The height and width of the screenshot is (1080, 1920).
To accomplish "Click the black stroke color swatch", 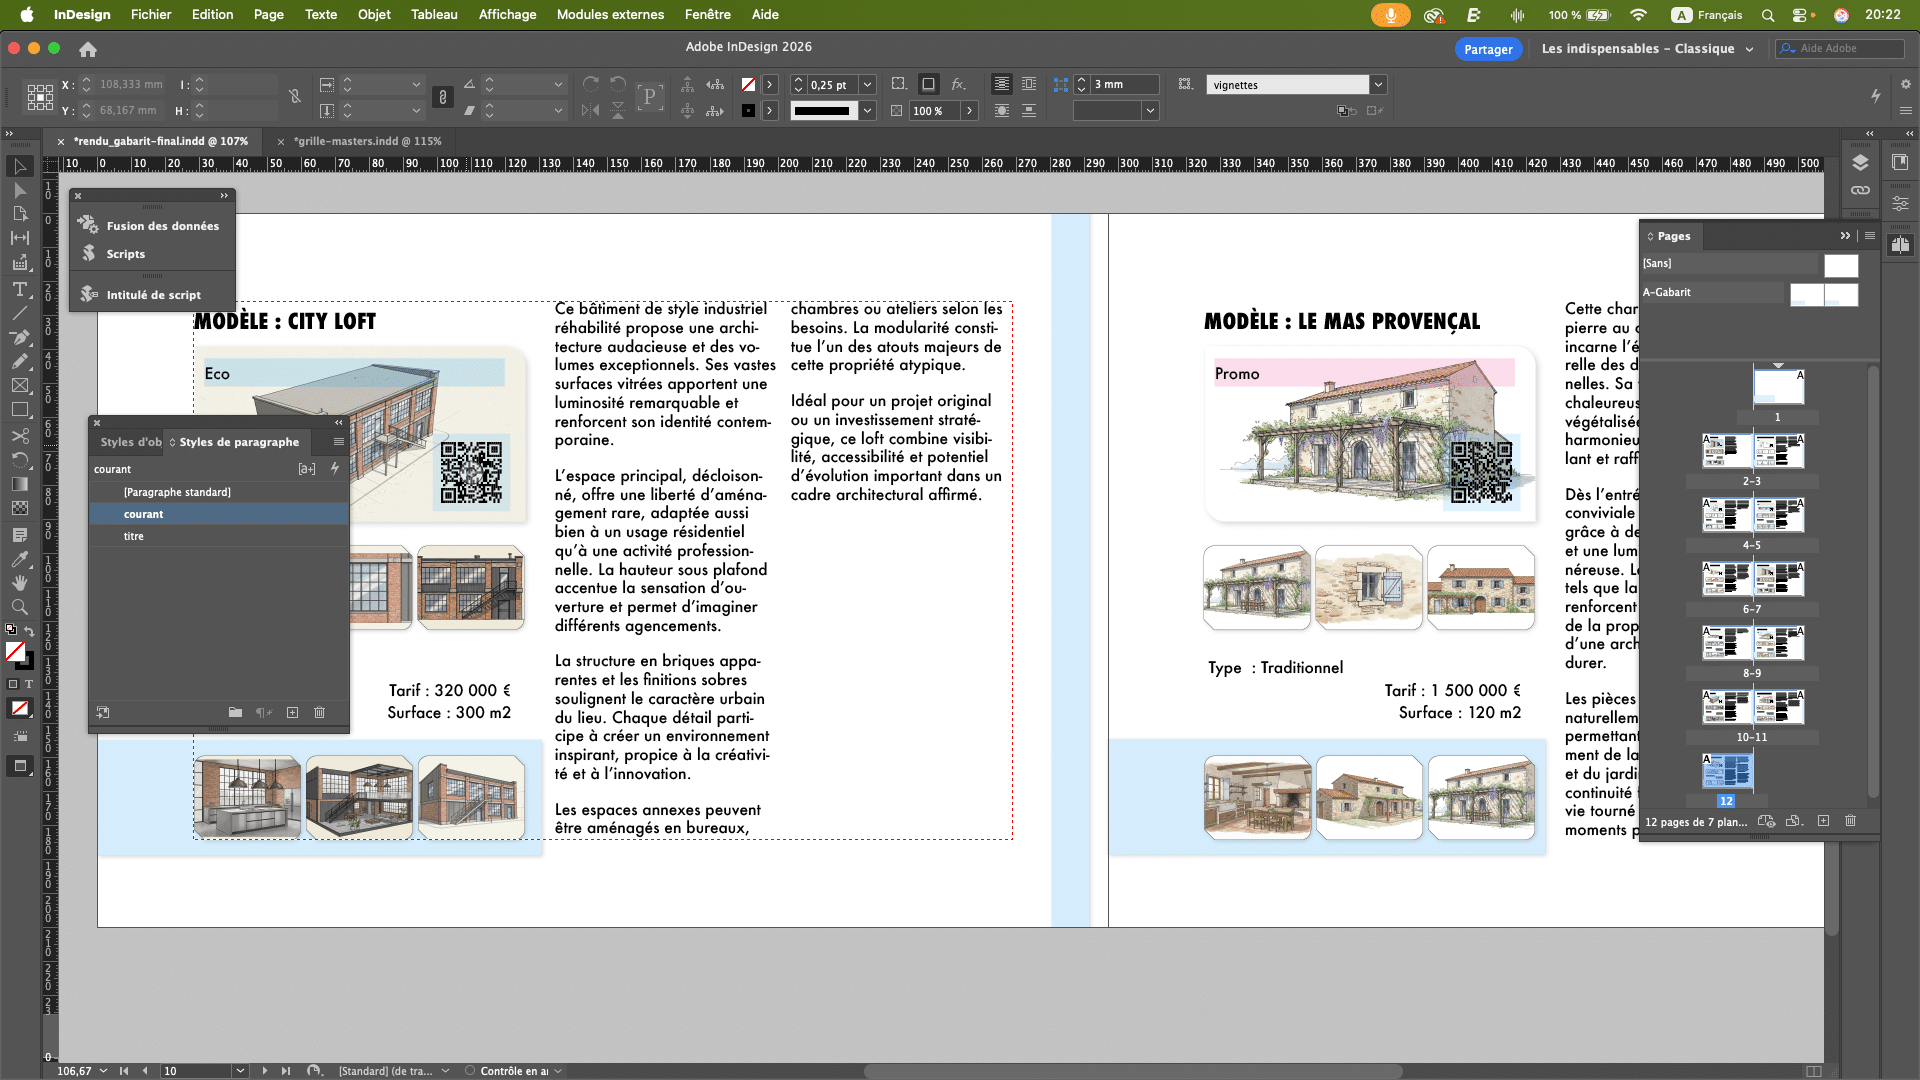I will pos(748,111).
